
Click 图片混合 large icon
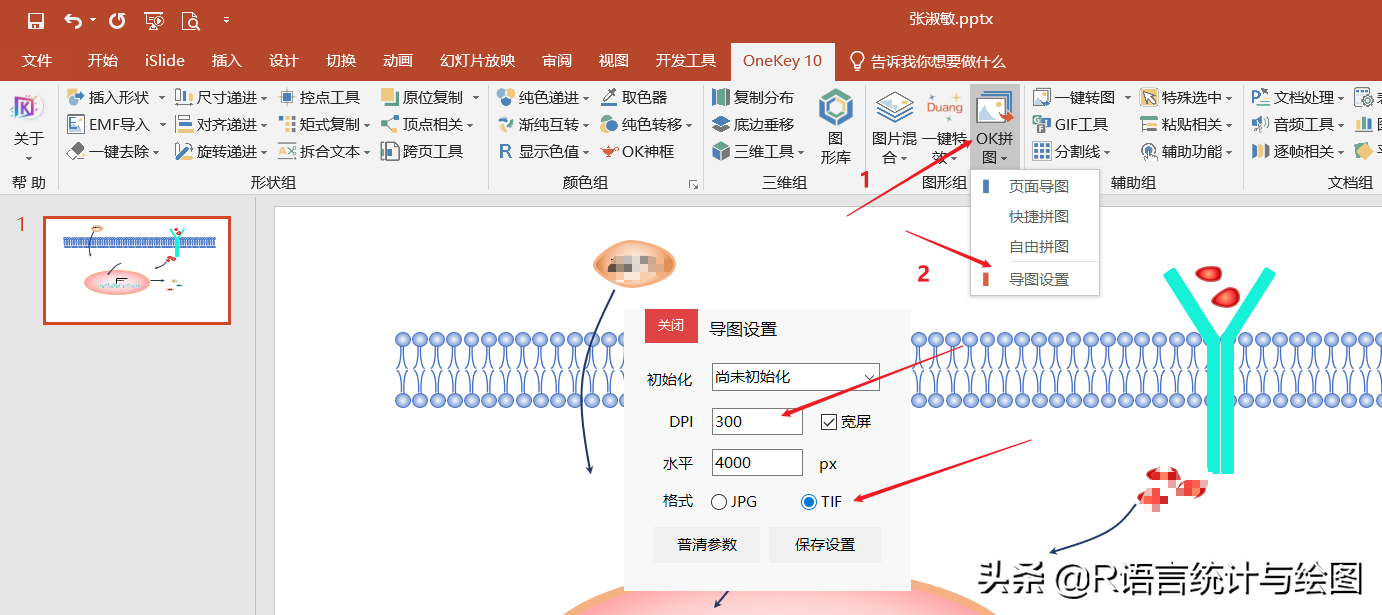(x=894, y=107)
